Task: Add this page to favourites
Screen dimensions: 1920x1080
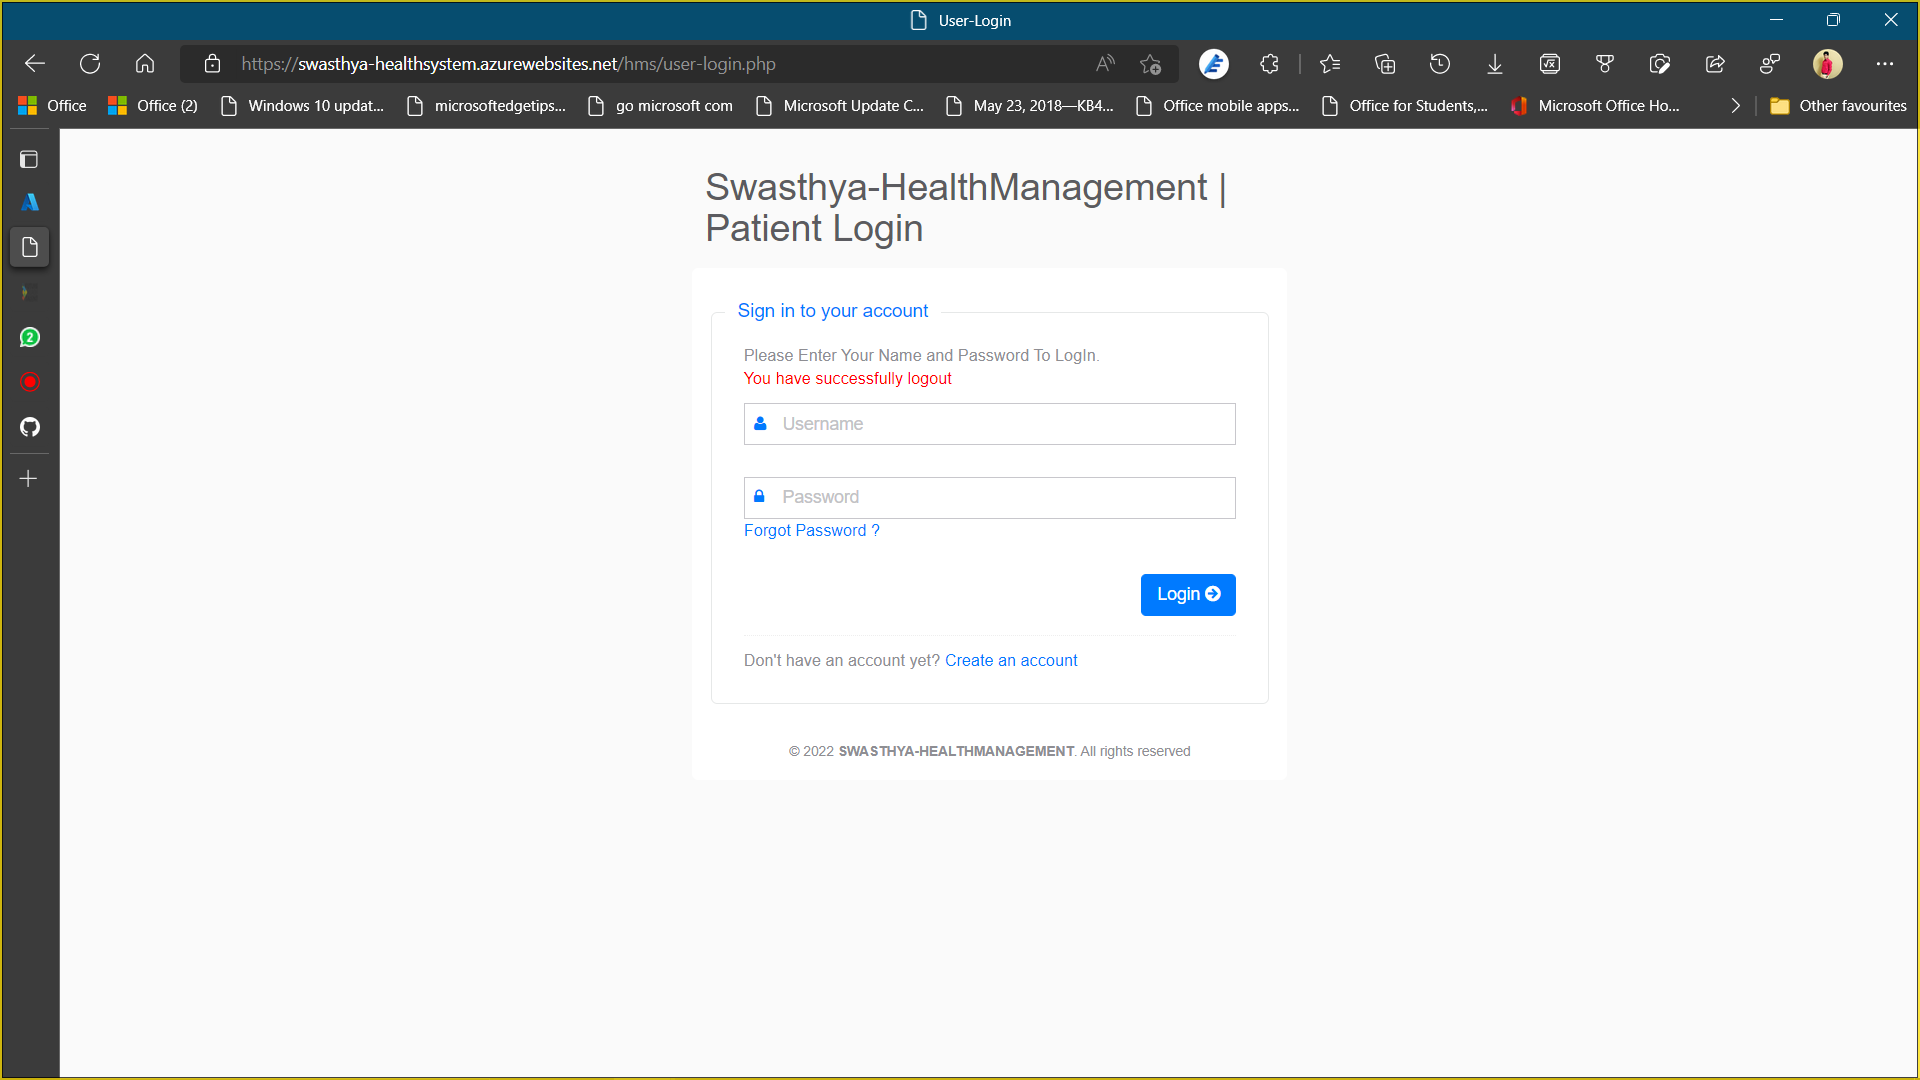Action: tap(1150, 64)
